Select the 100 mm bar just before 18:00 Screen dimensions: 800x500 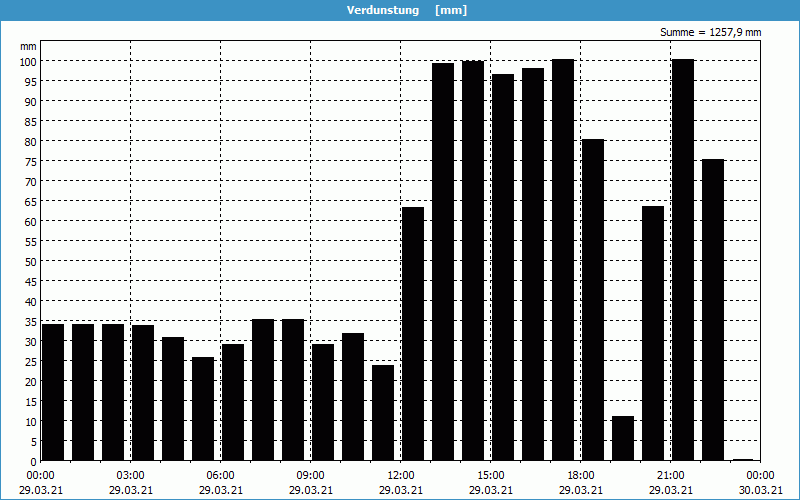click(x=563, y=260)
